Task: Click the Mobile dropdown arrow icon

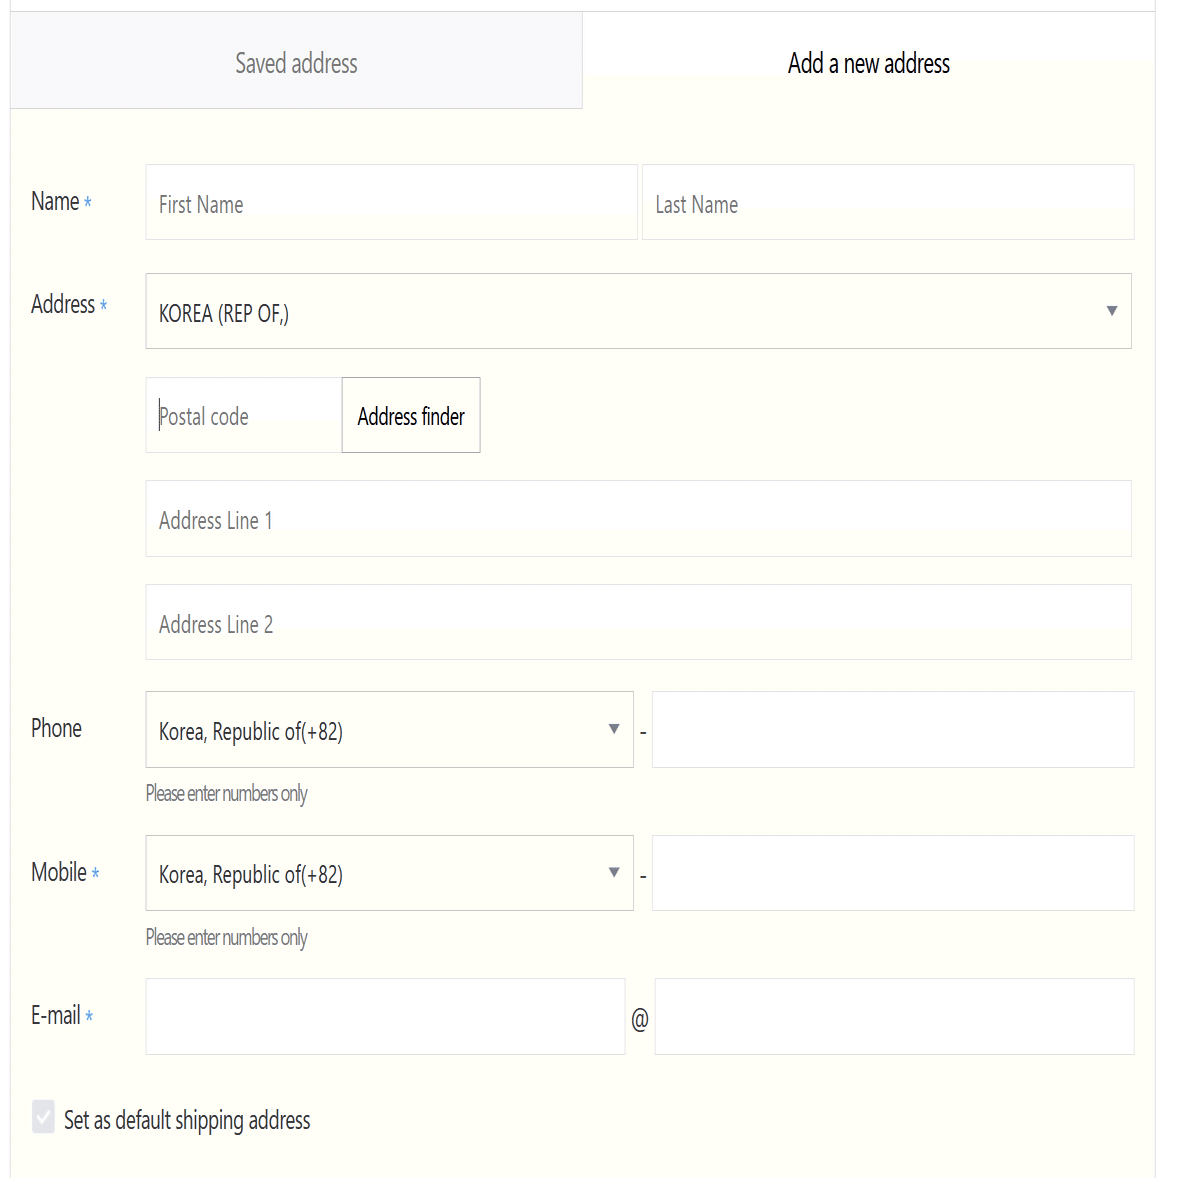Action: click(614, 872)
